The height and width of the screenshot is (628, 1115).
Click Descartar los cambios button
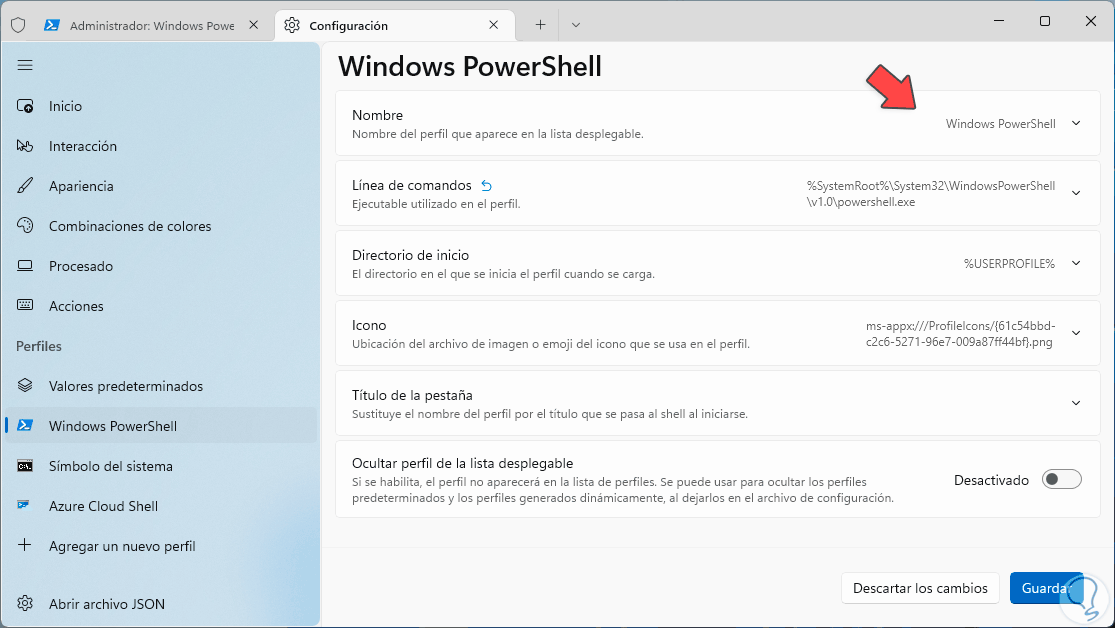[x=920, y=588]
